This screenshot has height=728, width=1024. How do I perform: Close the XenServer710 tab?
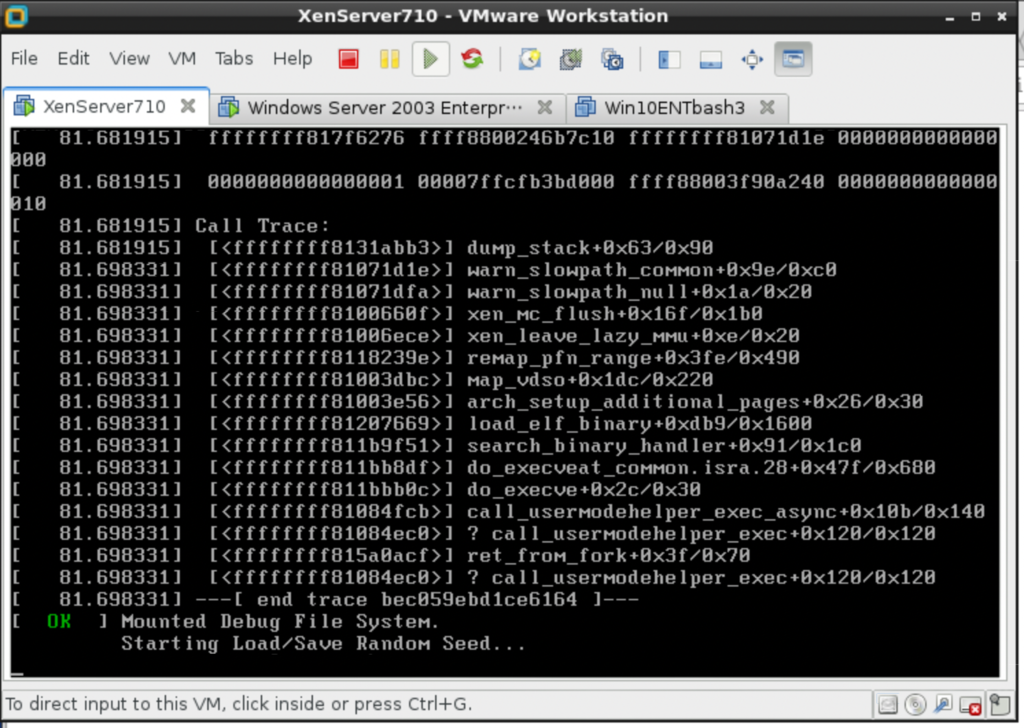pos(188,106)
